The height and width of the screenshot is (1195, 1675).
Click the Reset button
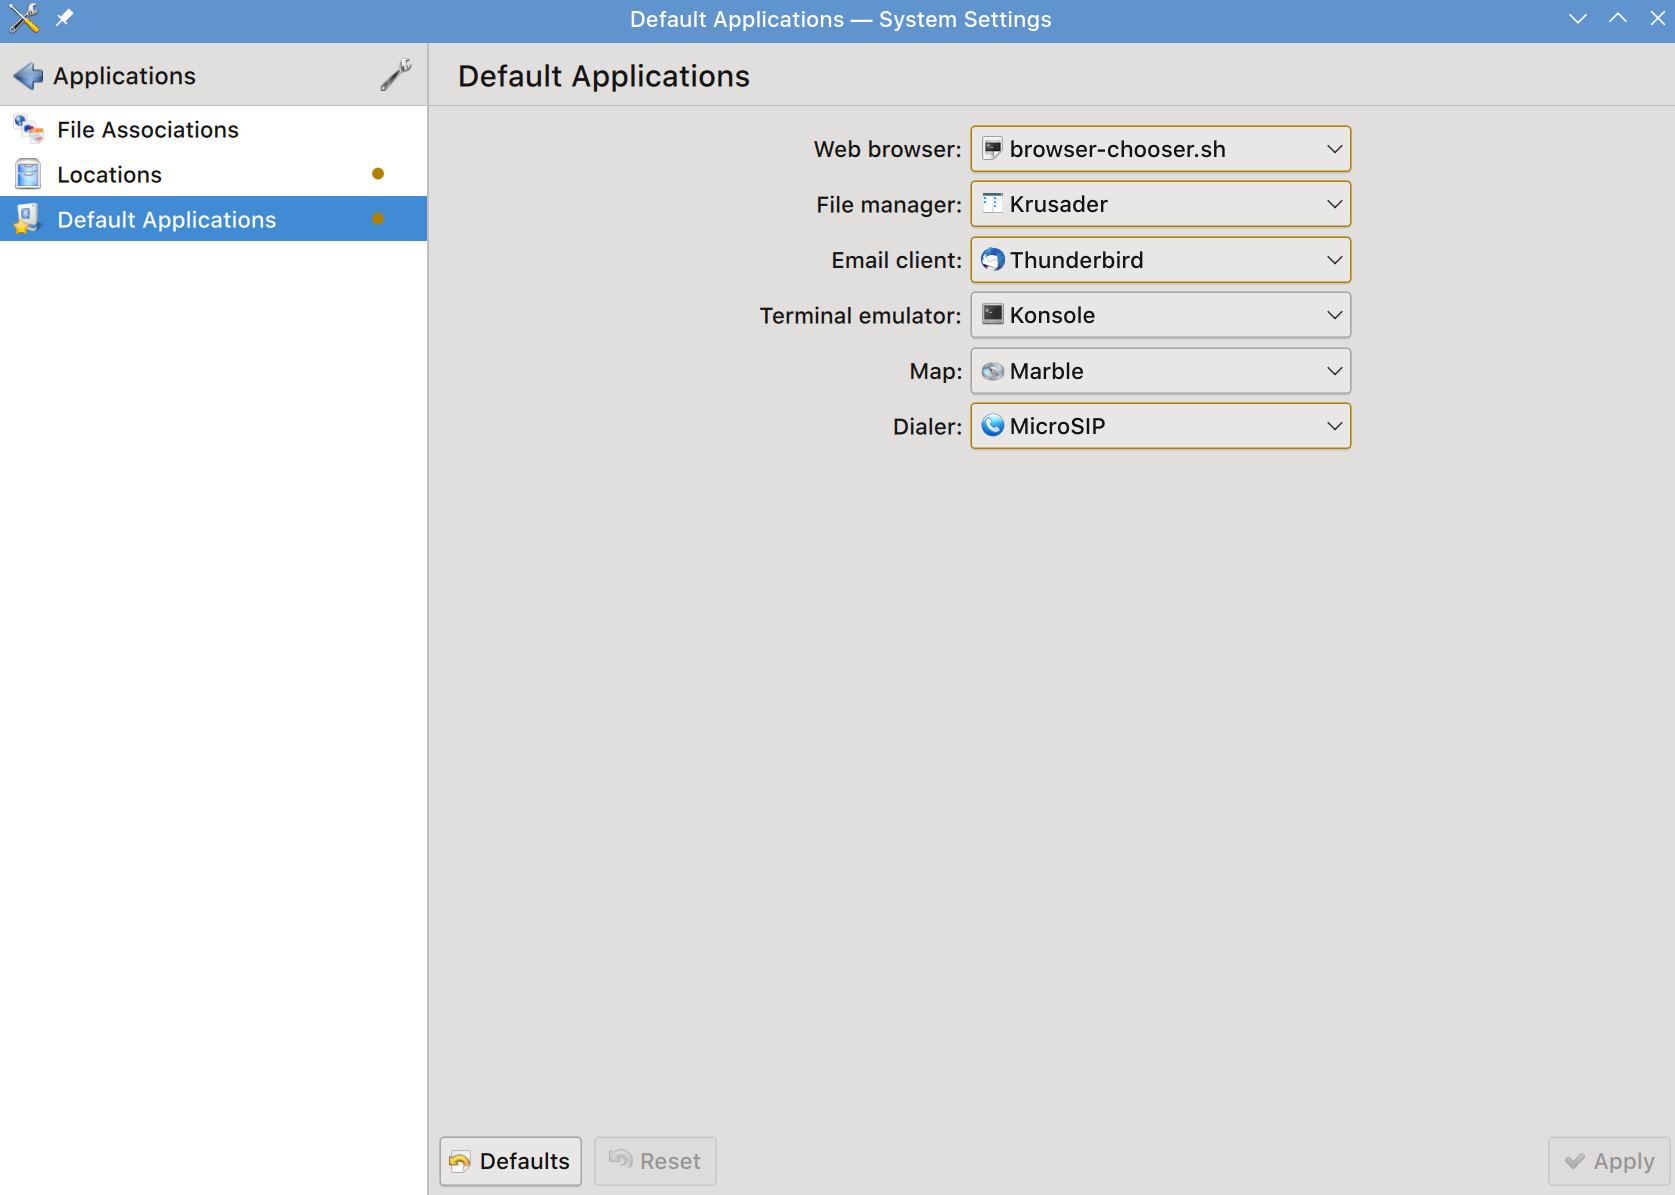tap(655, 1161)
